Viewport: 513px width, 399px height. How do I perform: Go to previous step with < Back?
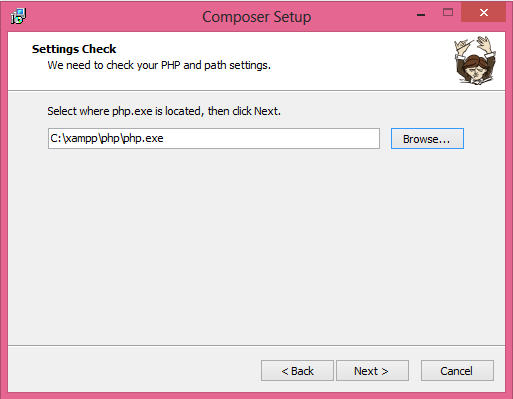(x=297, y=371)
